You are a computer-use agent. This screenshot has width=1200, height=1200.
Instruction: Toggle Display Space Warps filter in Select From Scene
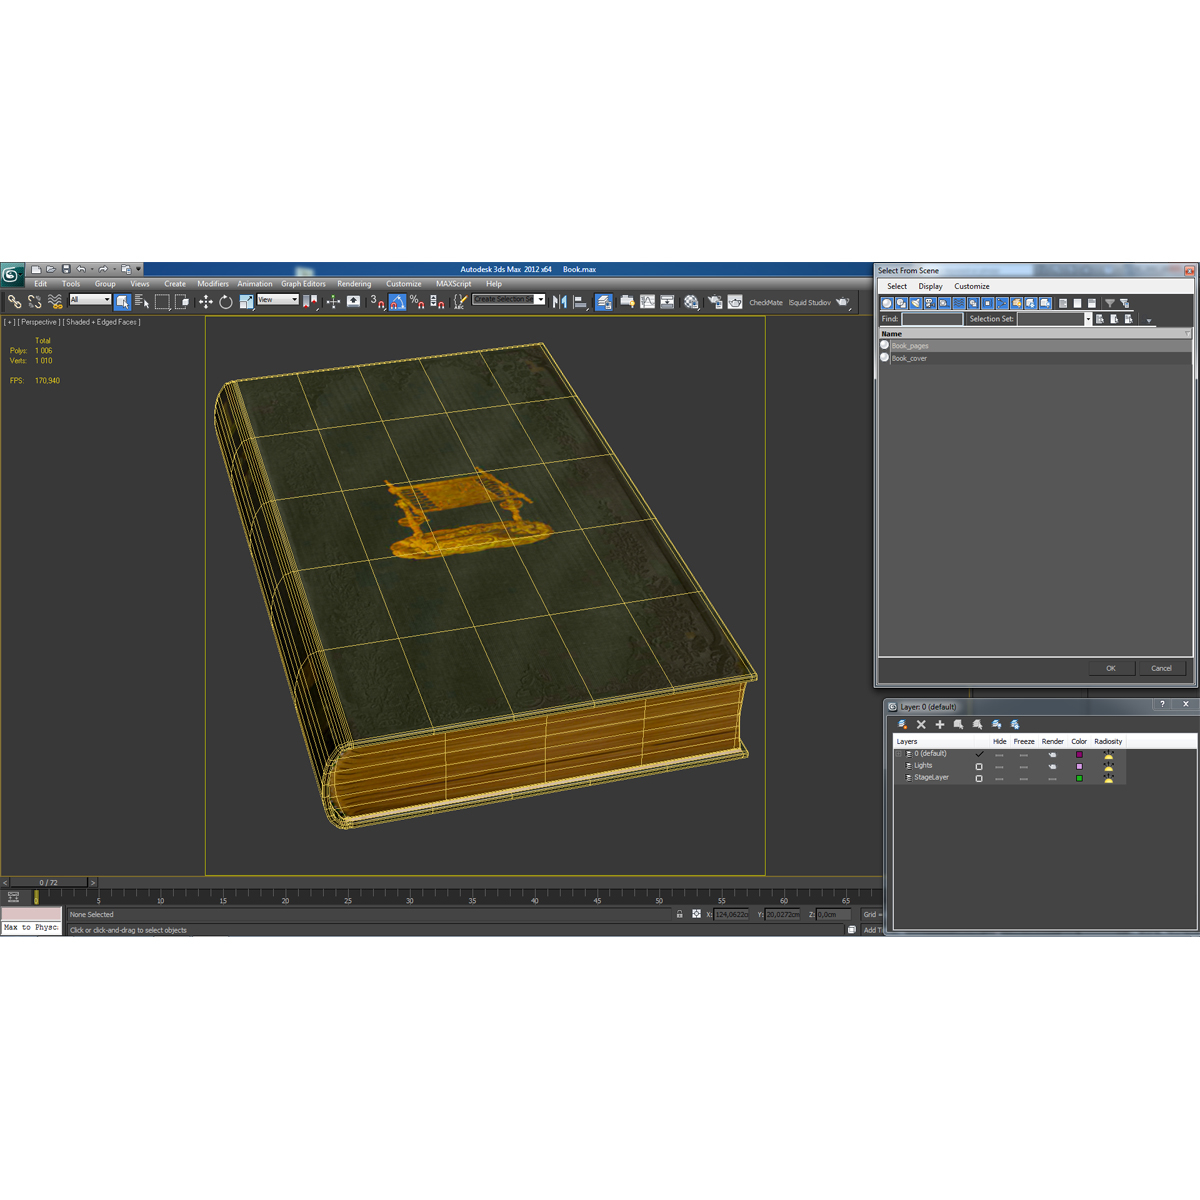click(x=958, y=303)
